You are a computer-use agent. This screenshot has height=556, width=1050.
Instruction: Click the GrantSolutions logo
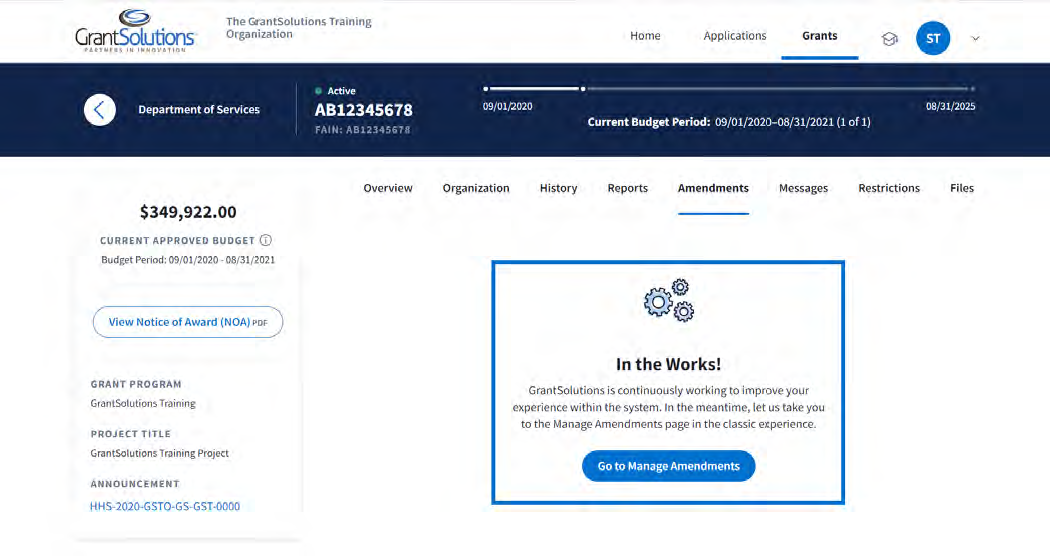[x=136, y=32]
